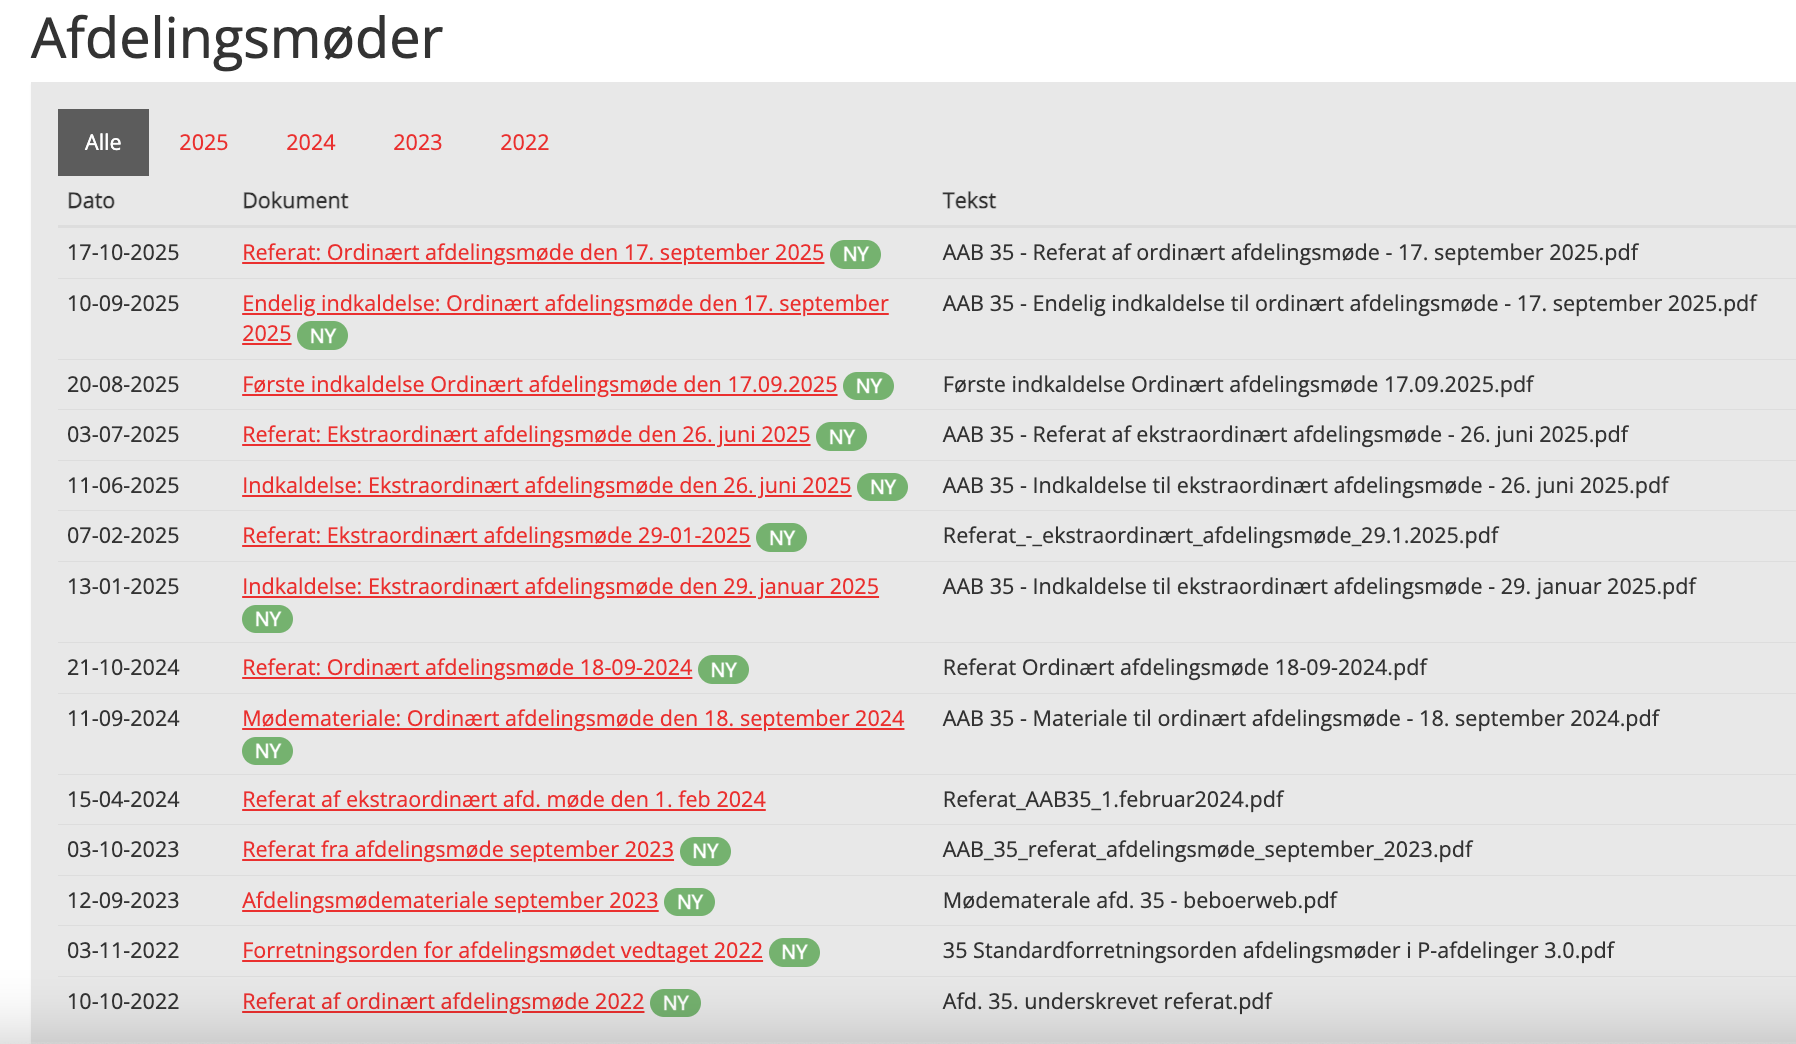Open Mødemateriale: Ordinært afdelingsmøde den 18. september 2024
The image size is (1796, 1044).
coord(572,719)
